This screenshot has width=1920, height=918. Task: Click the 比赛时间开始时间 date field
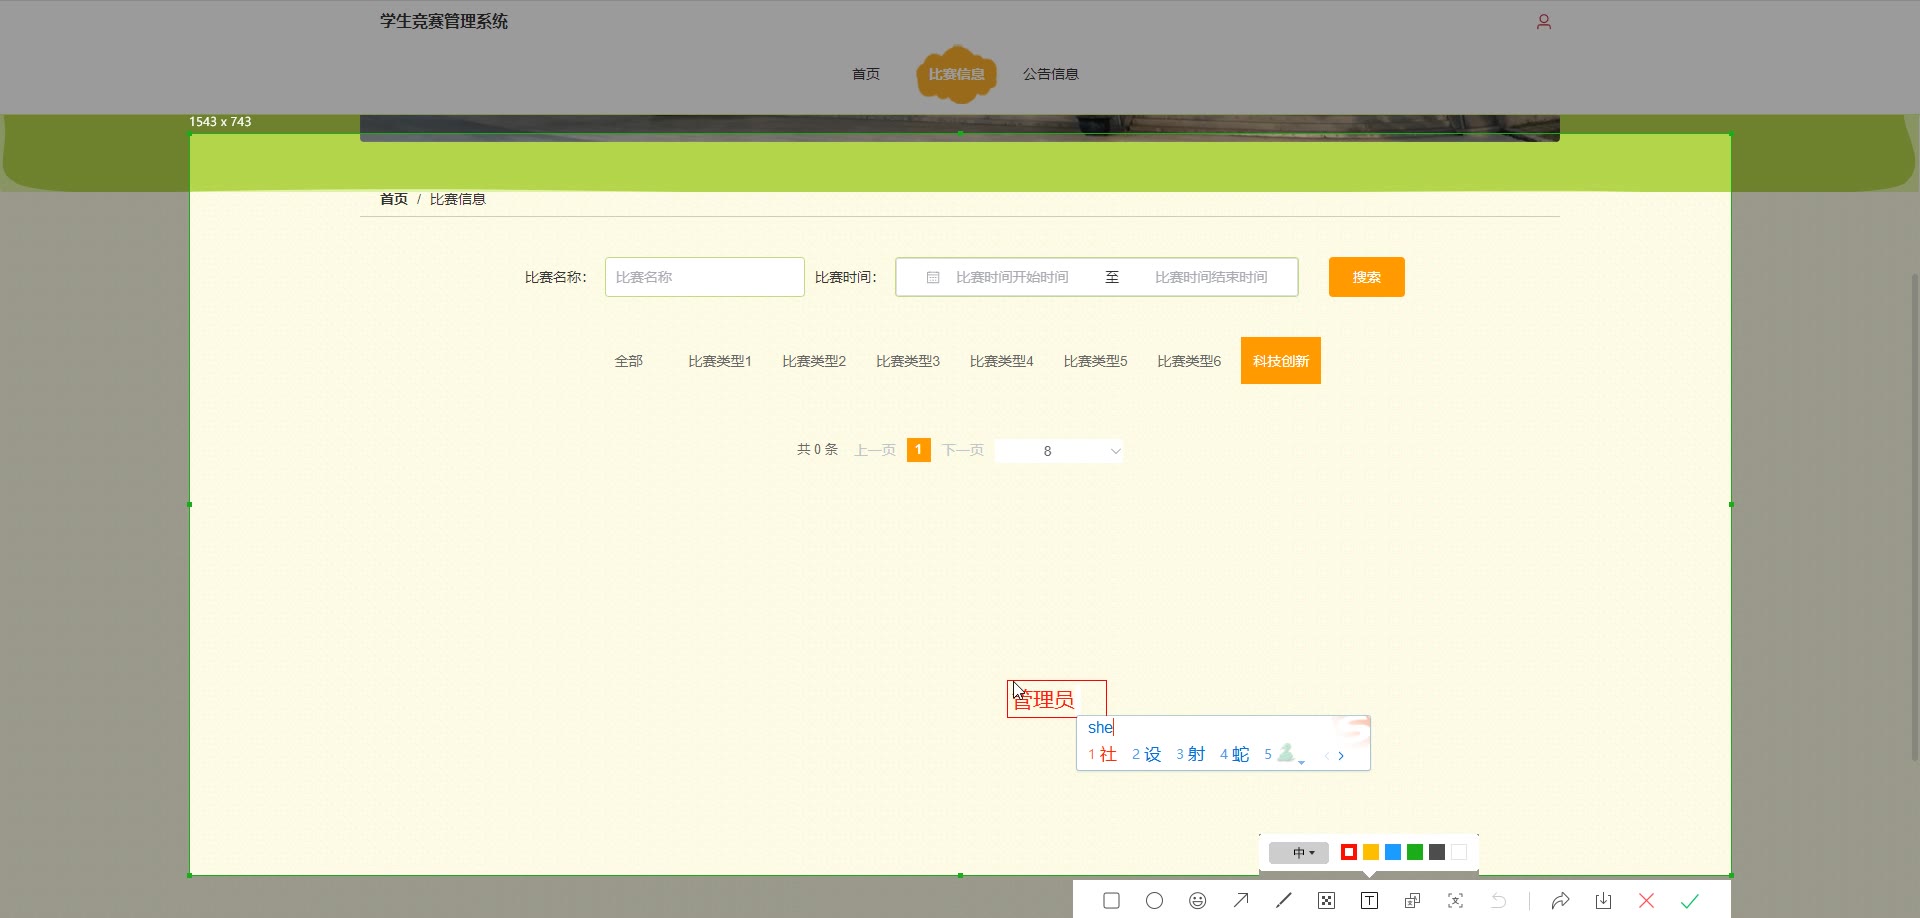(1012, 277)
